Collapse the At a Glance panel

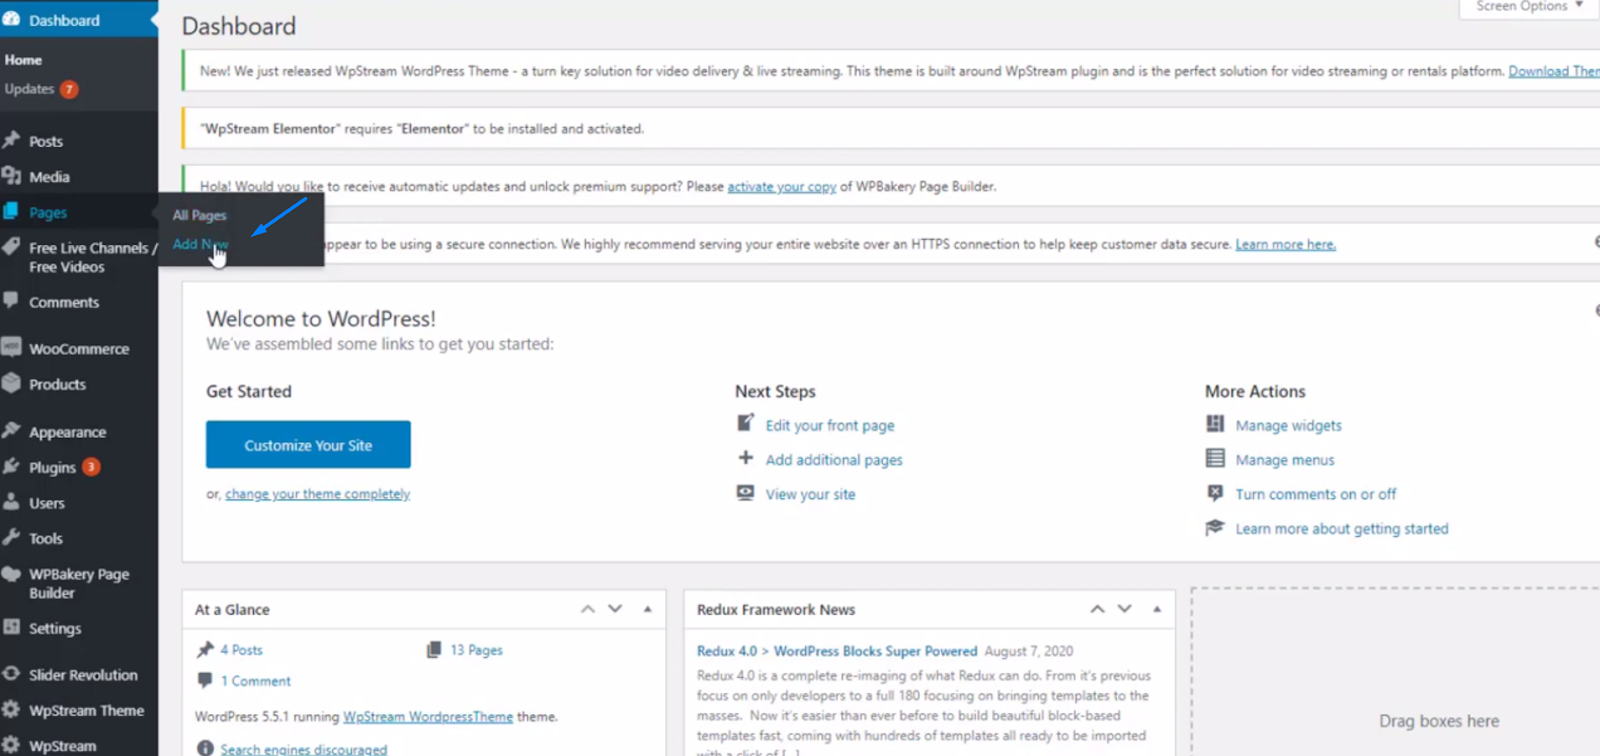[648, 609]
